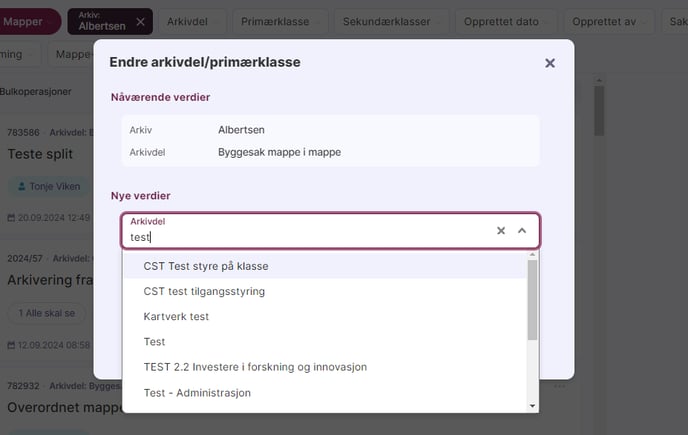Click the background page scrollbar thumb
Screen dimensions: 688x435
pos(599,111)
